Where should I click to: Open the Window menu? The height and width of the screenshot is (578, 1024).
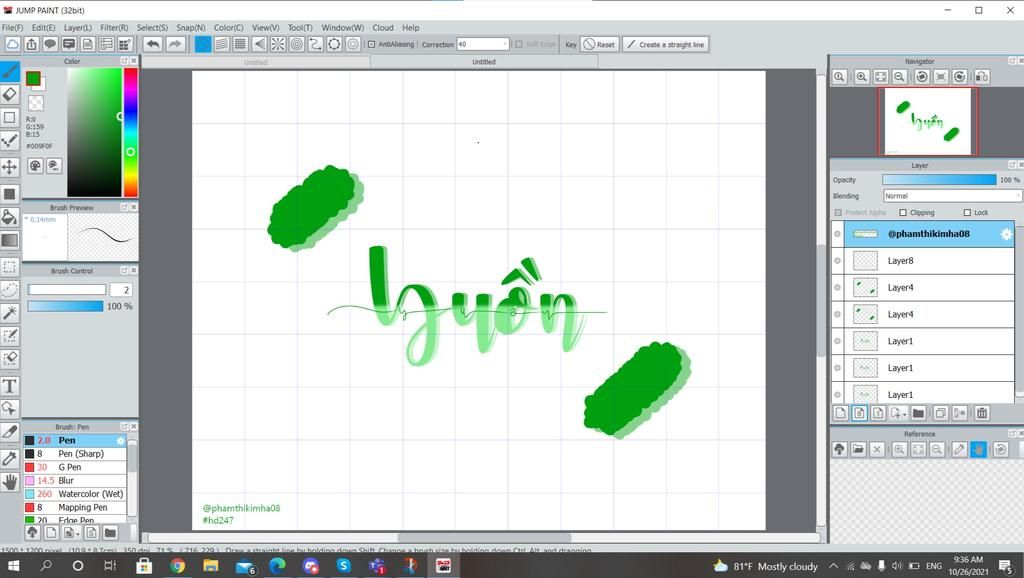point(342,27)
